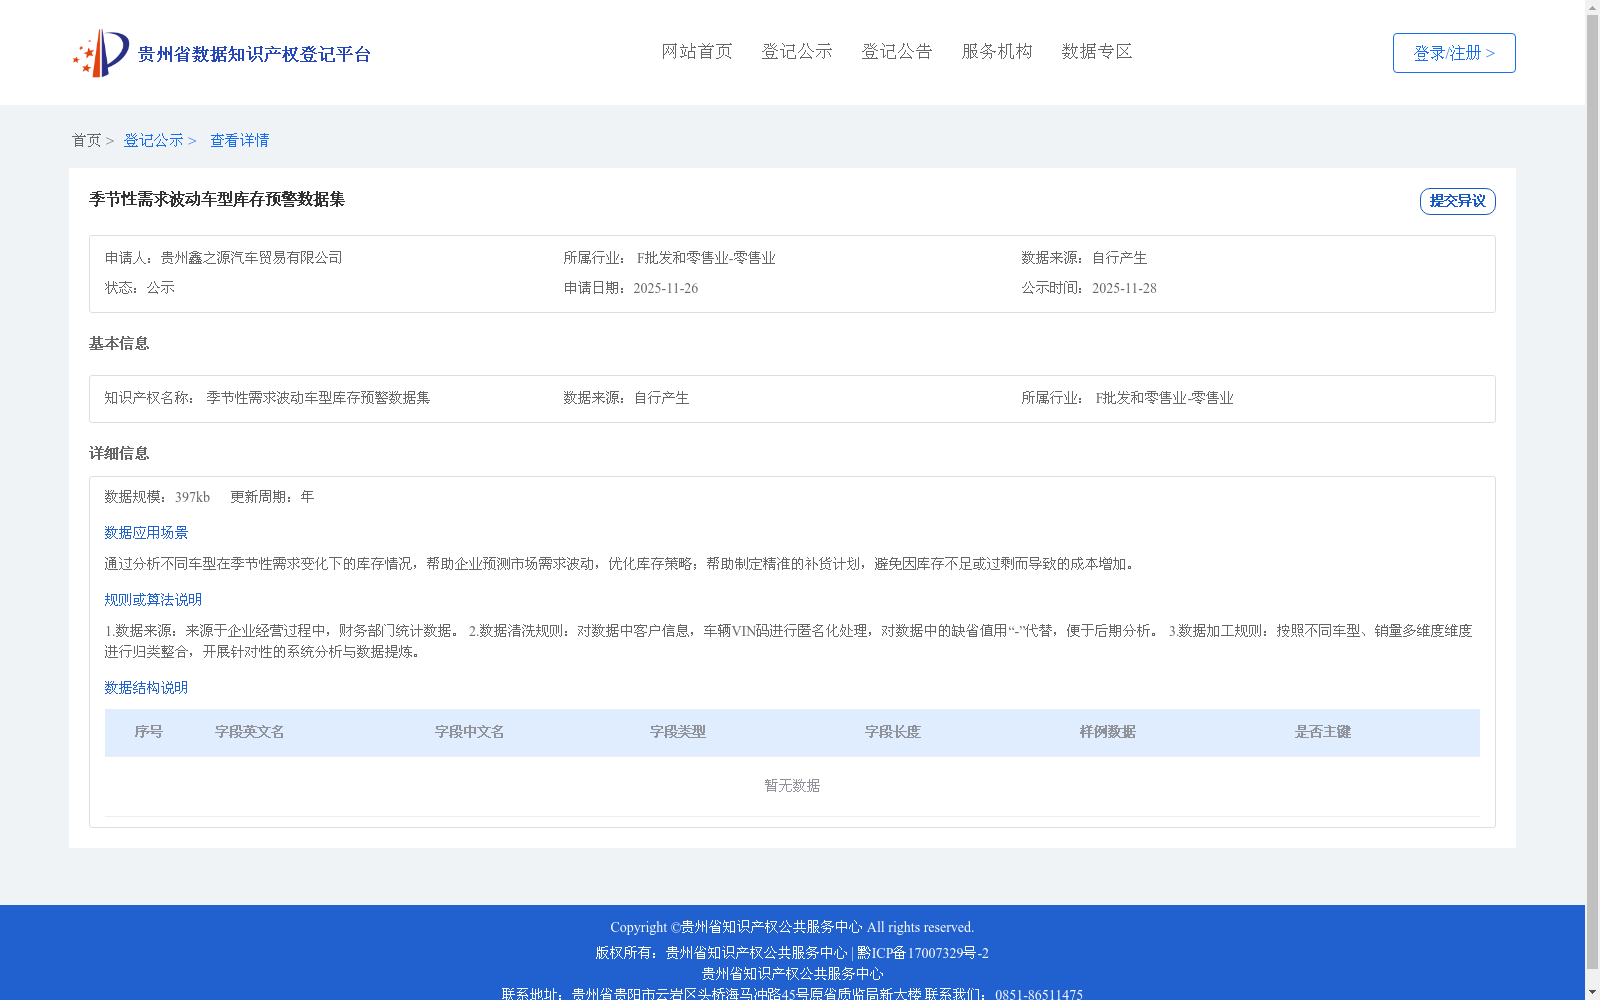This screenshot has width=1600, height=1000.
Task: Select the page title 季节性需求波动车型库存预警数据集
Action: 217,199
